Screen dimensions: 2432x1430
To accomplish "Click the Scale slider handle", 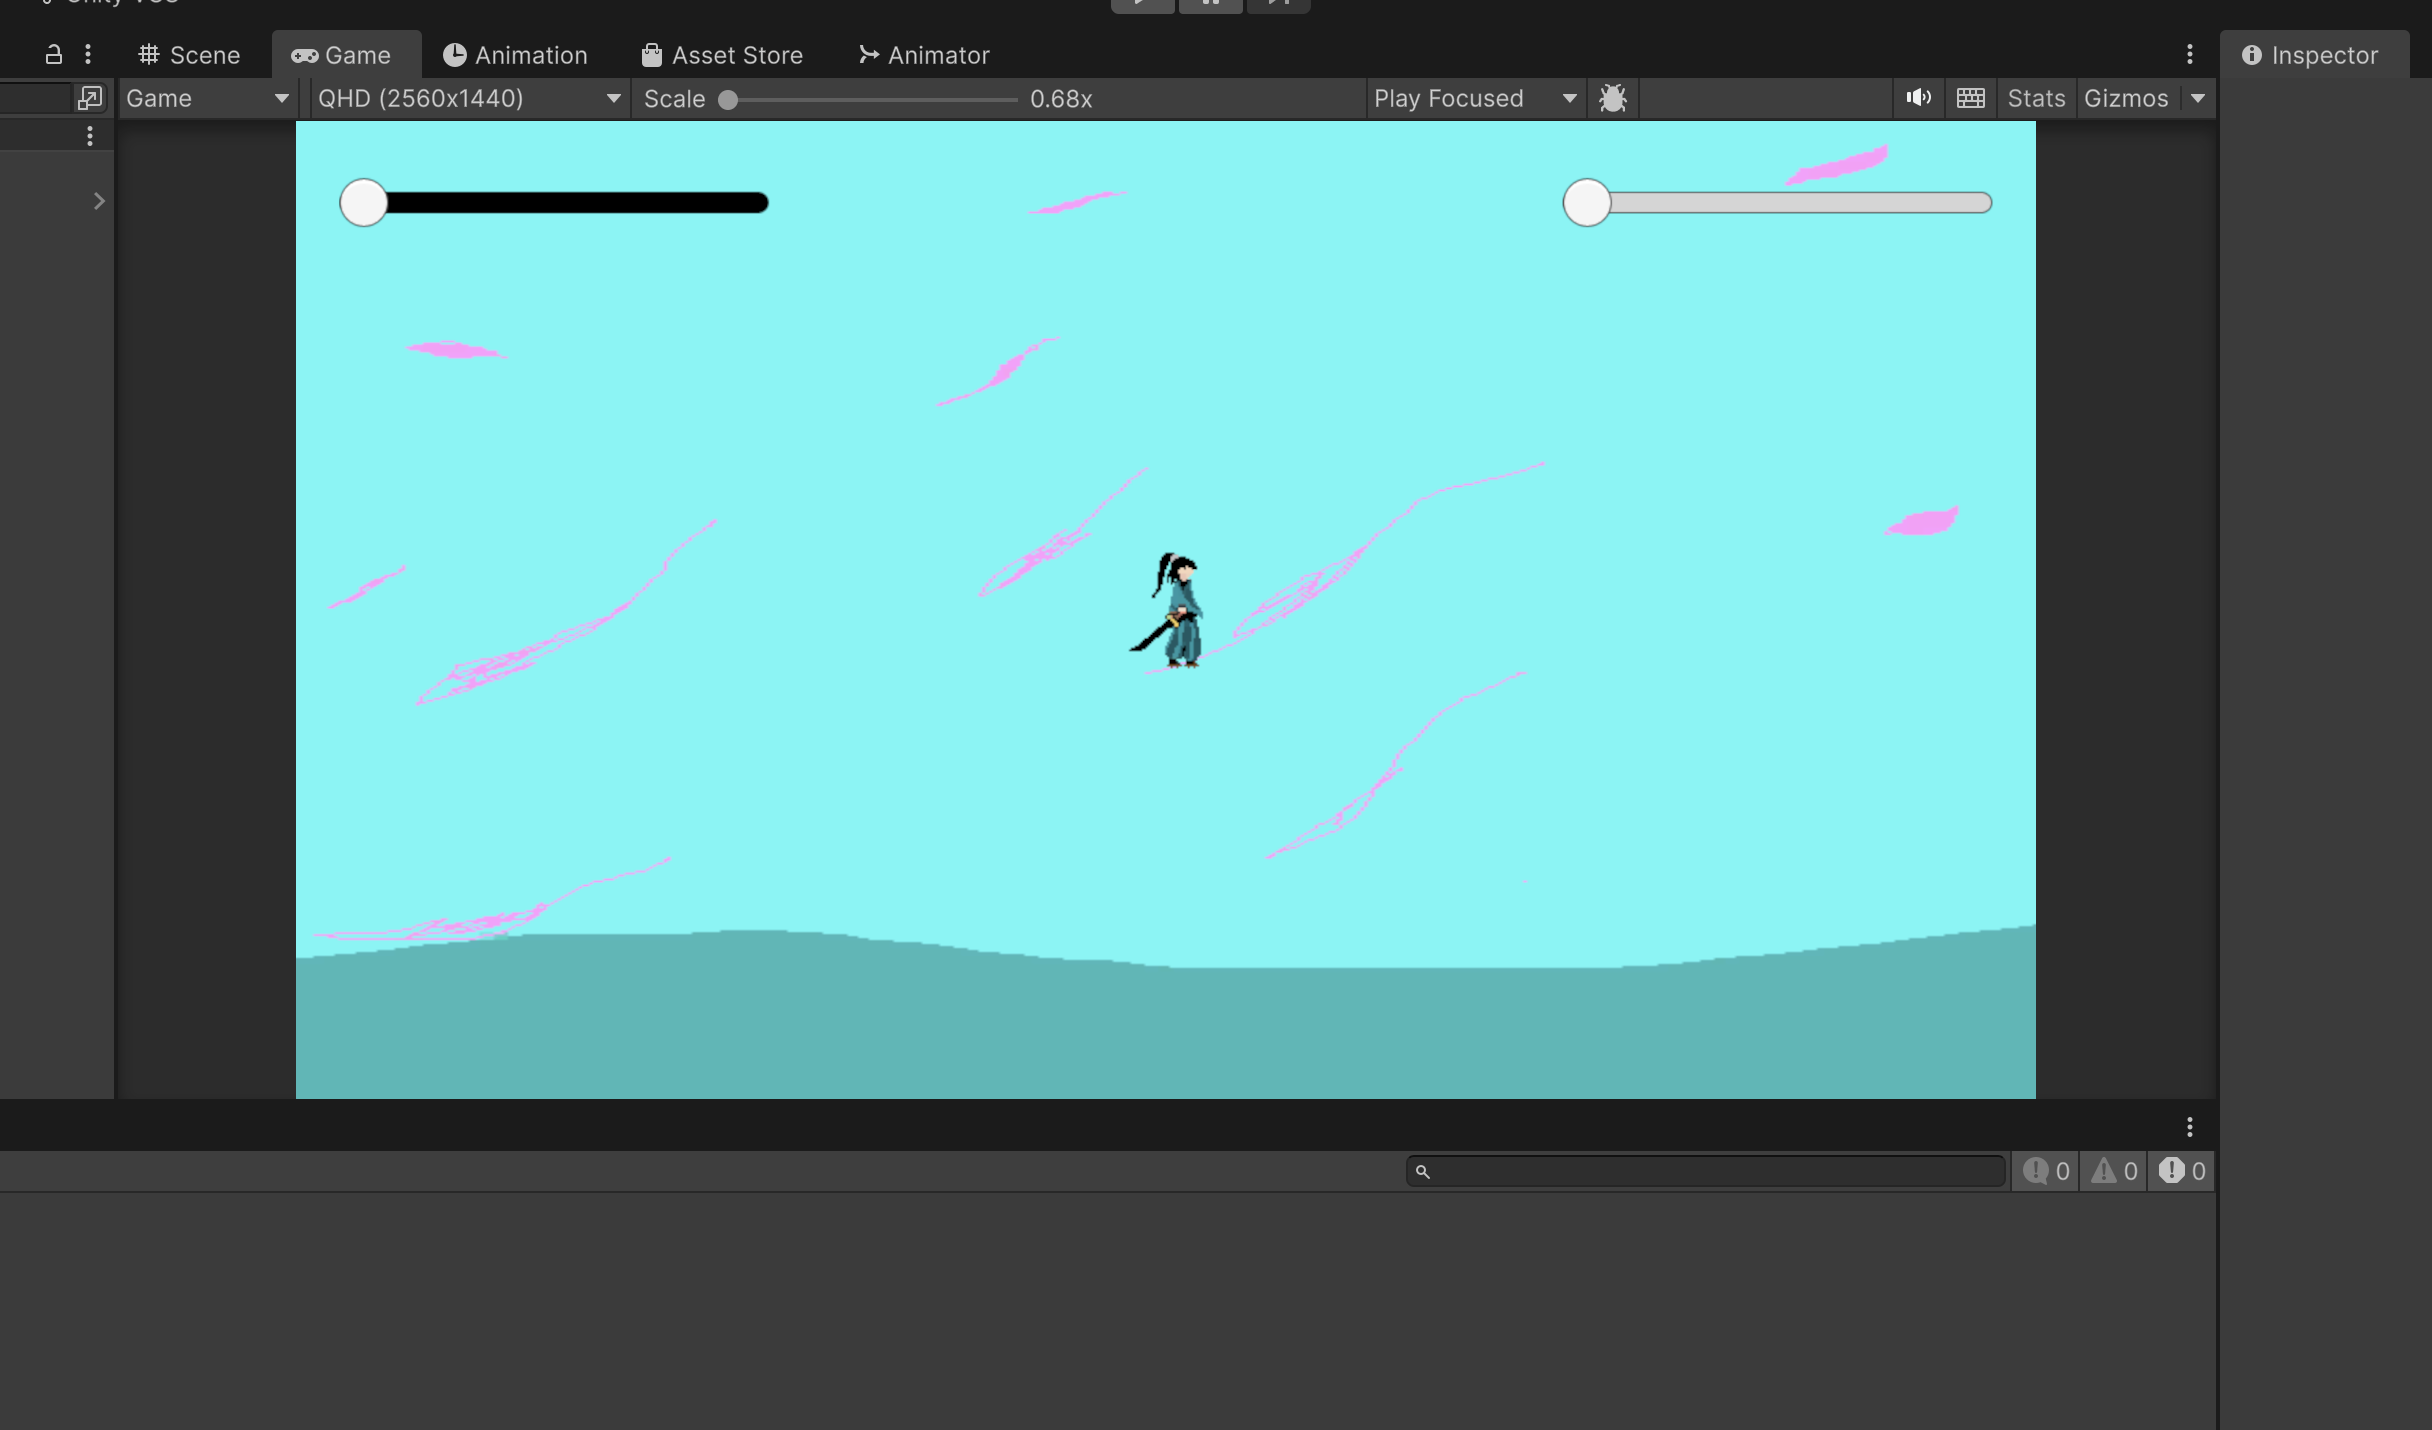I will coord(729,99).
